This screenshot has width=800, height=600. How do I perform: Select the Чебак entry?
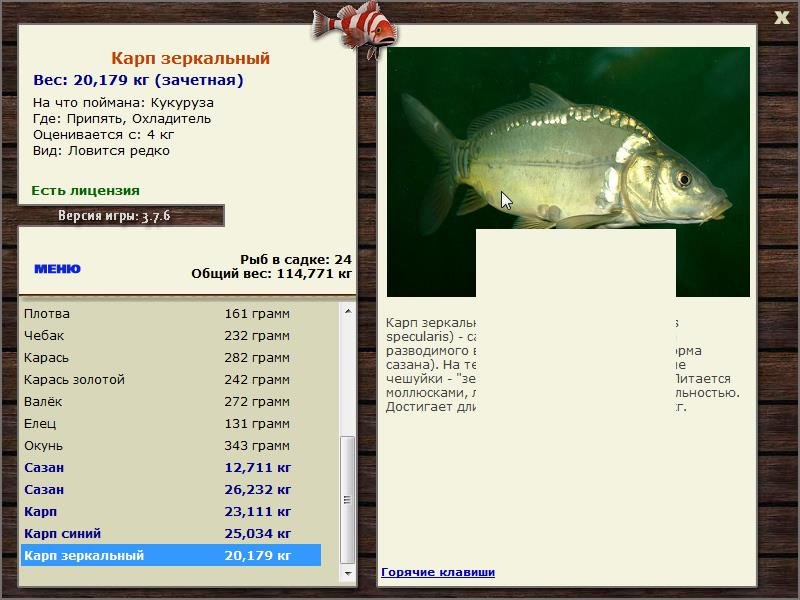coord(171,336)
